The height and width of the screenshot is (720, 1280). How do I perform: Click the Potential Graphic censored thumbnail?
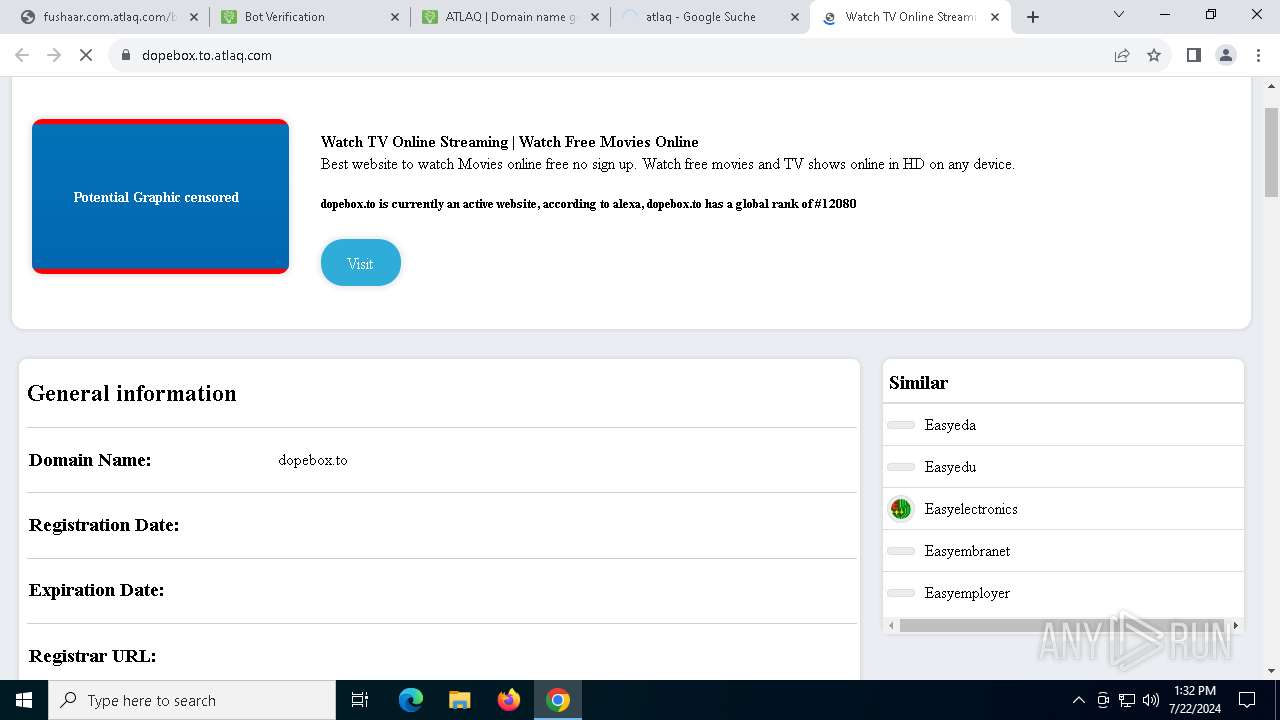point(160,196)
